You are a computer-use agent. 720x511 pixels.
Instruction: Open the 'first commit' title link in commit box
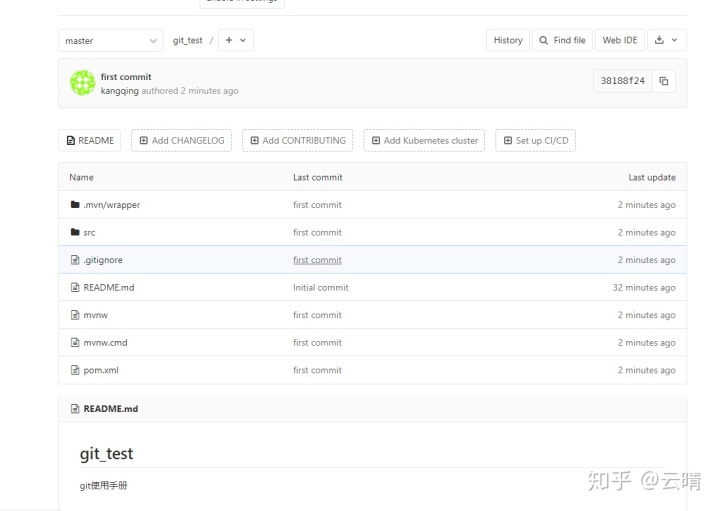pos(126,77)
